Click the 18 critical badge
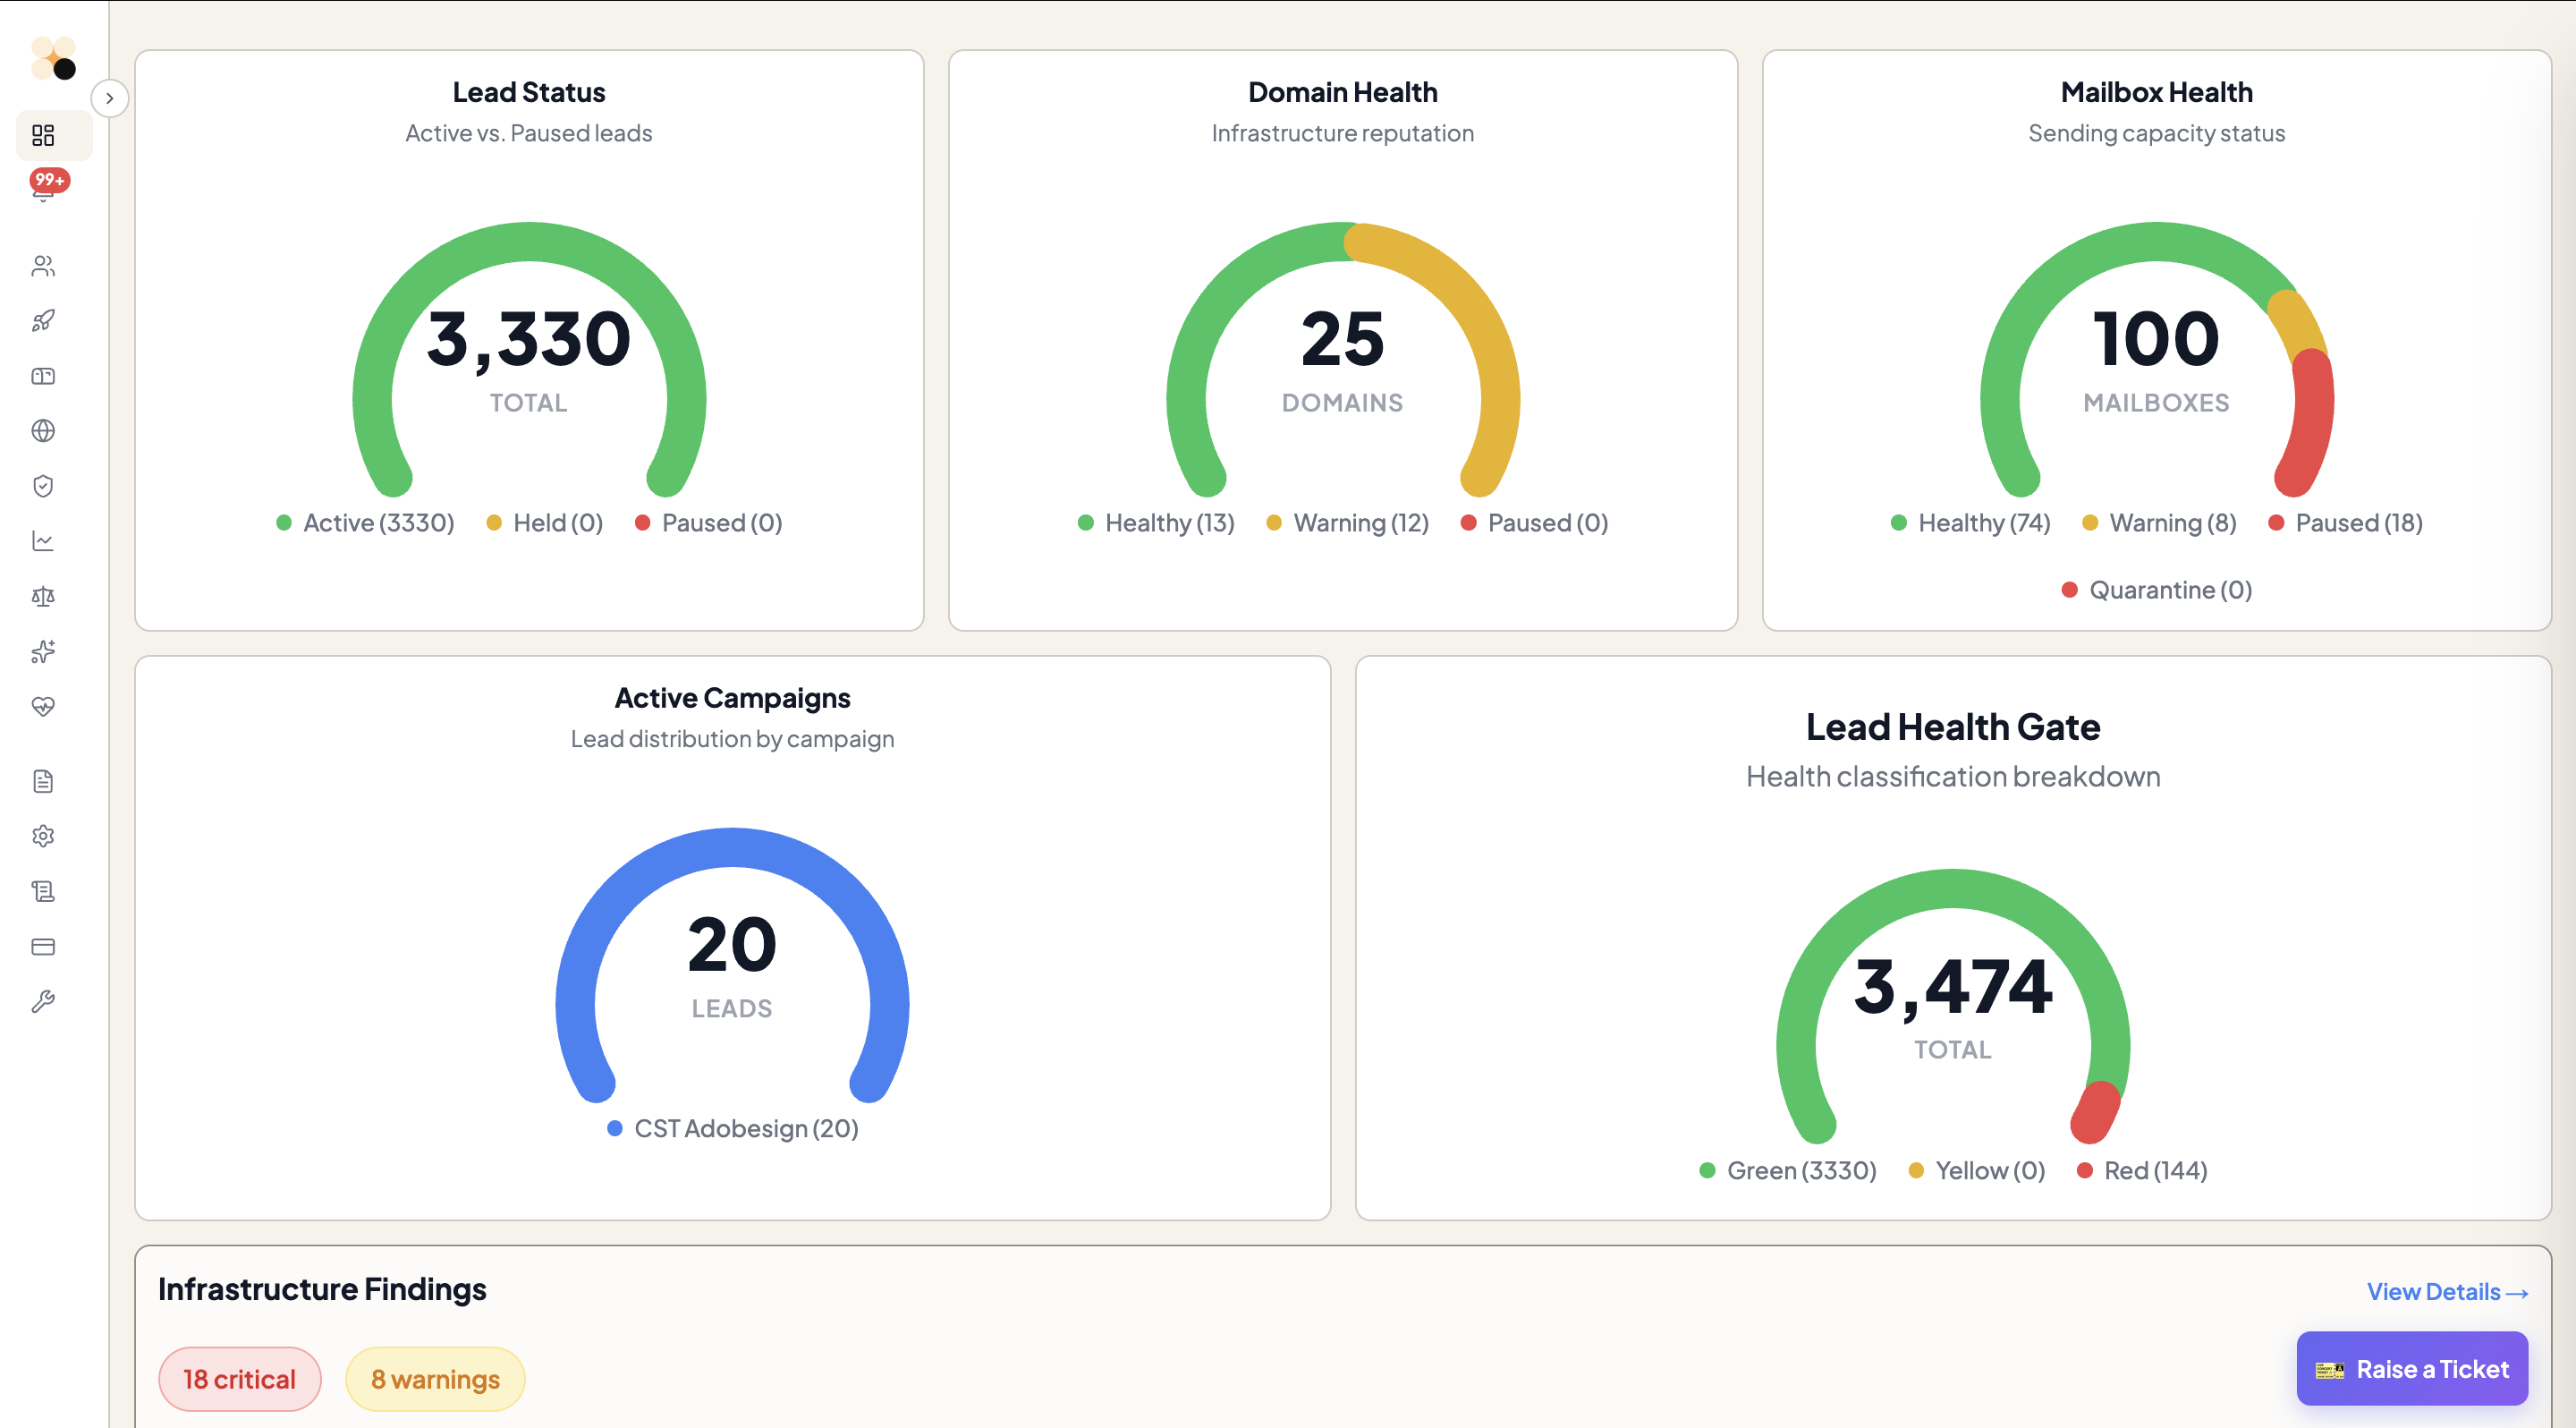This screenshot has width=2576, height=1428. [239, 1379]
